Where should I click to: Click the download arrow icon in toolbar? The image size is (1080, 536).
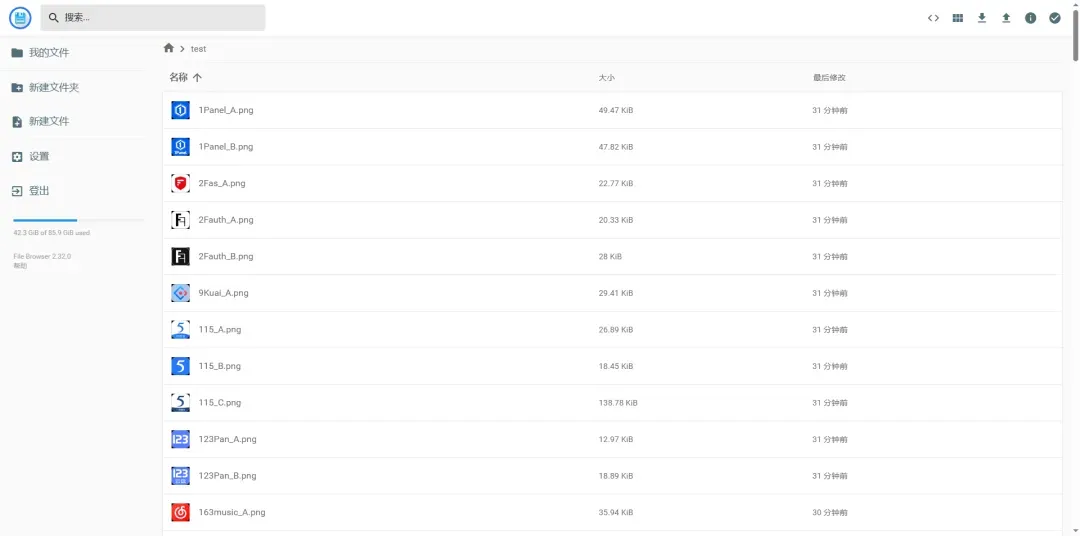(982, 18)
